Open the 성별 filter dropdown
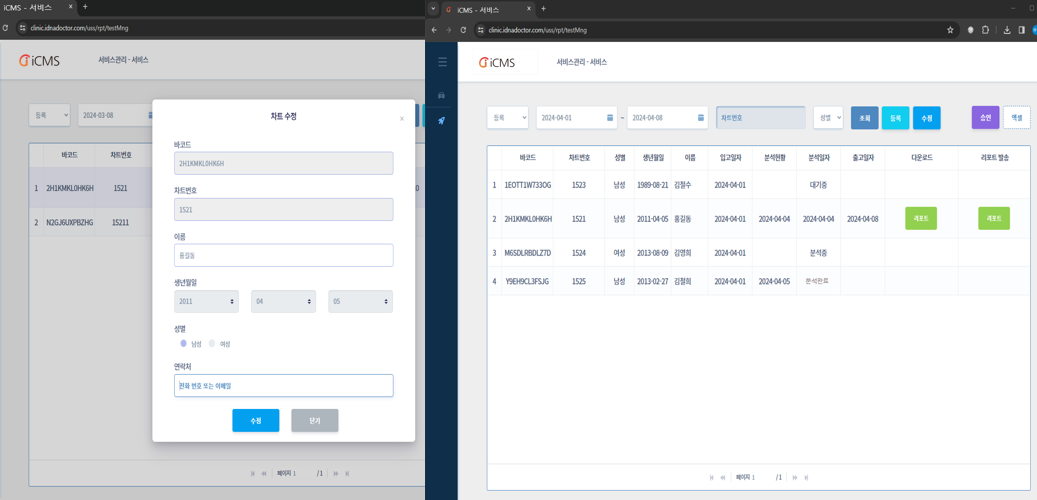 827,118
